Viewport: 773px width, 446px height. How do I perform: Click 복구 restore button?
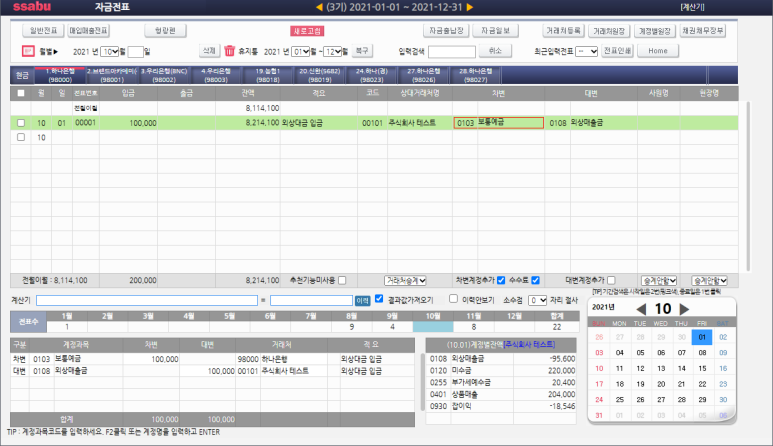coord(362,51)
